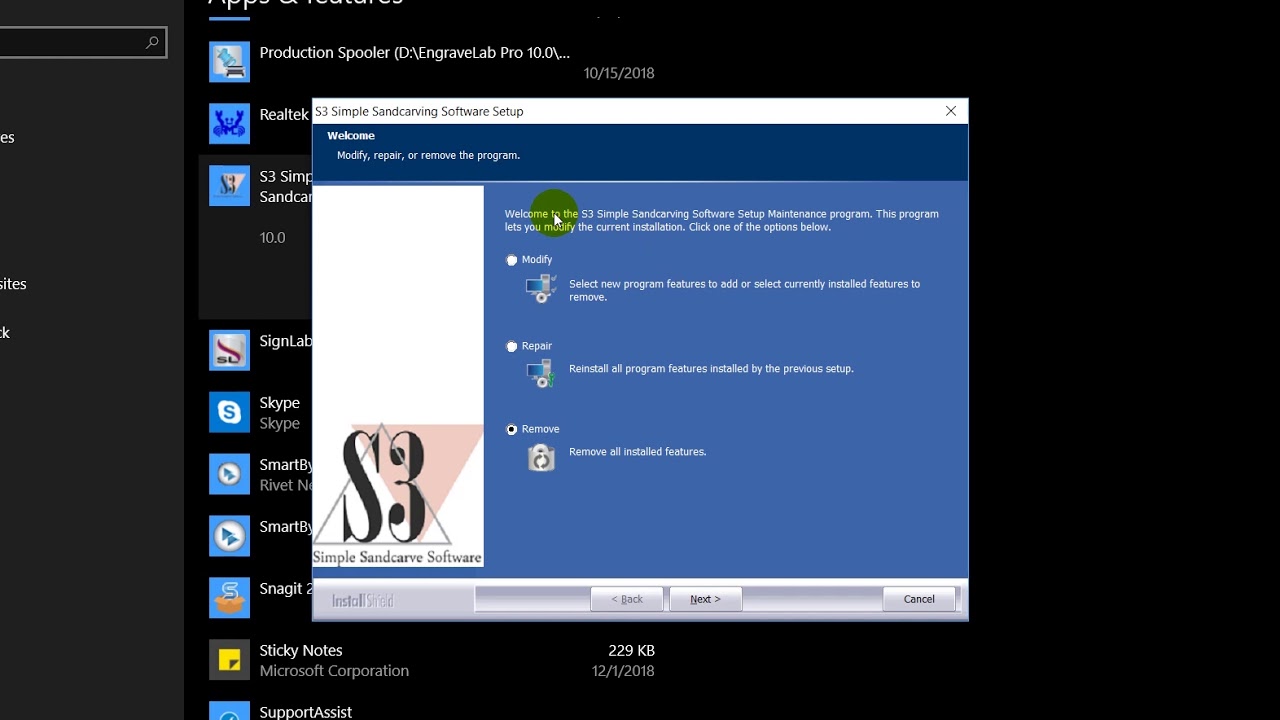Image resolution: width=1280 pixels, height=720 pixels.
Task: Click the Realtek app icon in list
Action: tap(229, 124)
